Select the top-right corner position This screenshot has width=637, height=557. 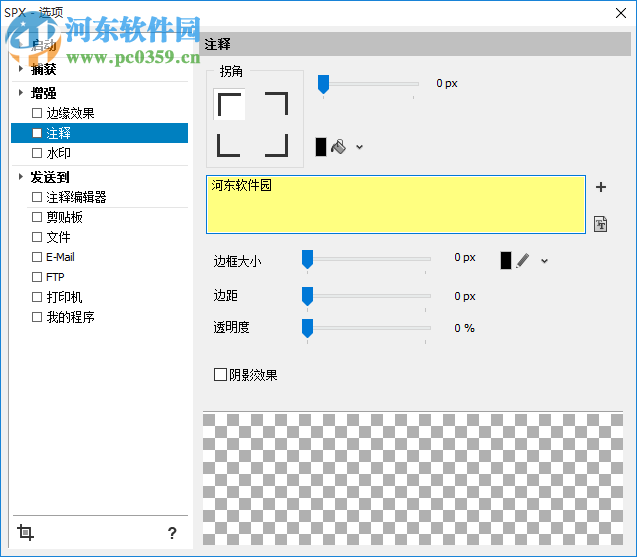pos(276,104)
